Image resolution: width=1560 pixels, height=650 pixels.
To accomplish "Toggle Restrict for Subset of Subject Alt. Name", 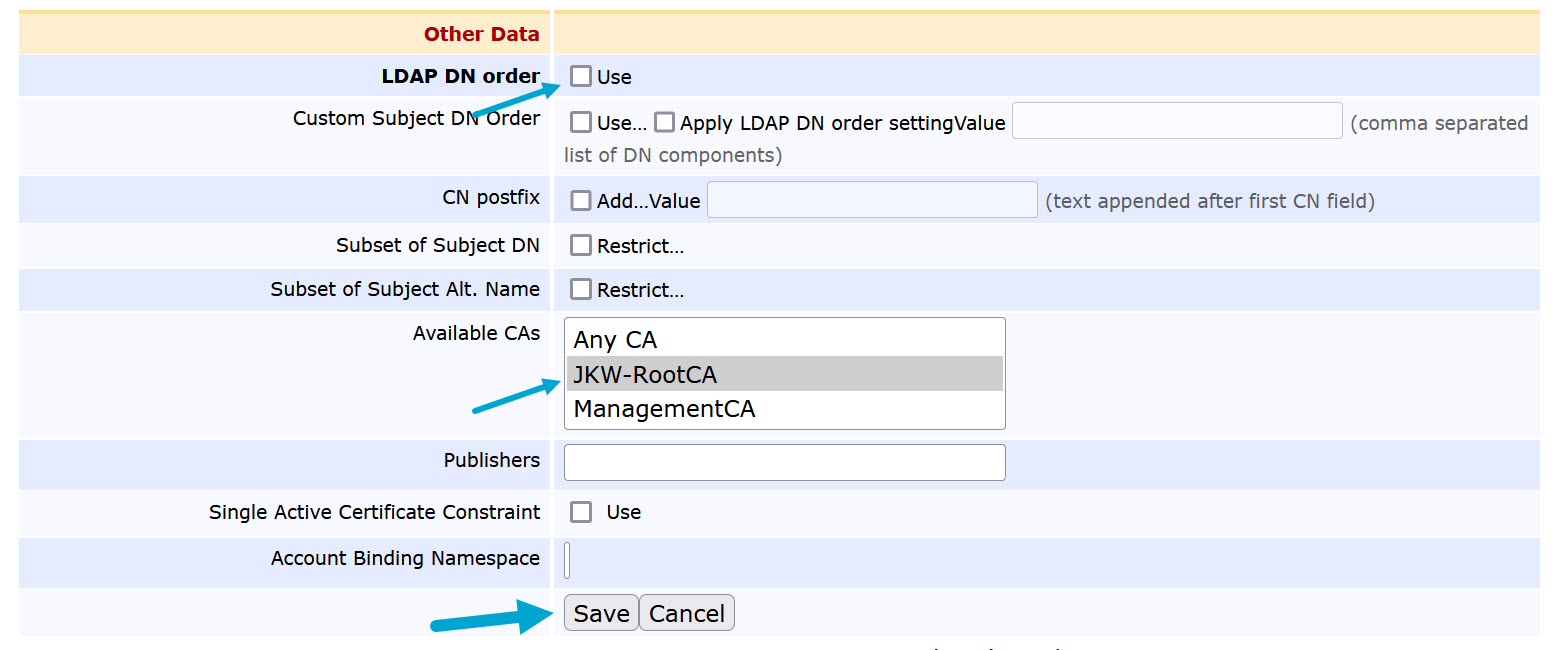I will point(581,290).
